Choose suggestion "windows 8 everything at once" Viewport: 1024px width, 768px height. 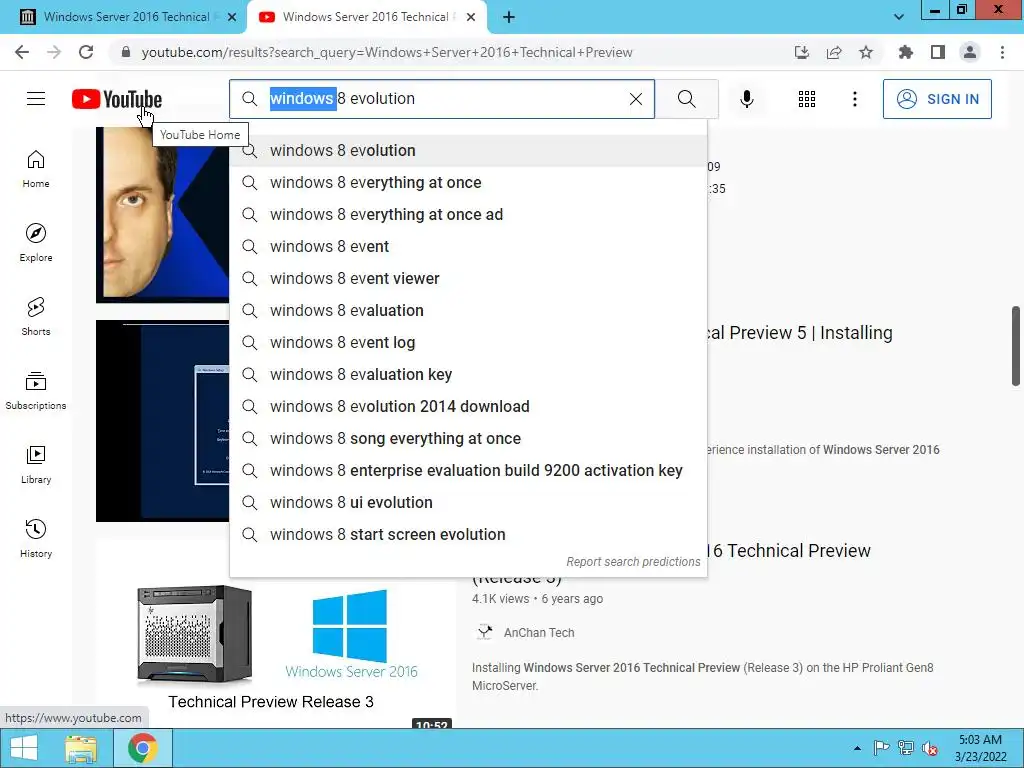point(468,183)
